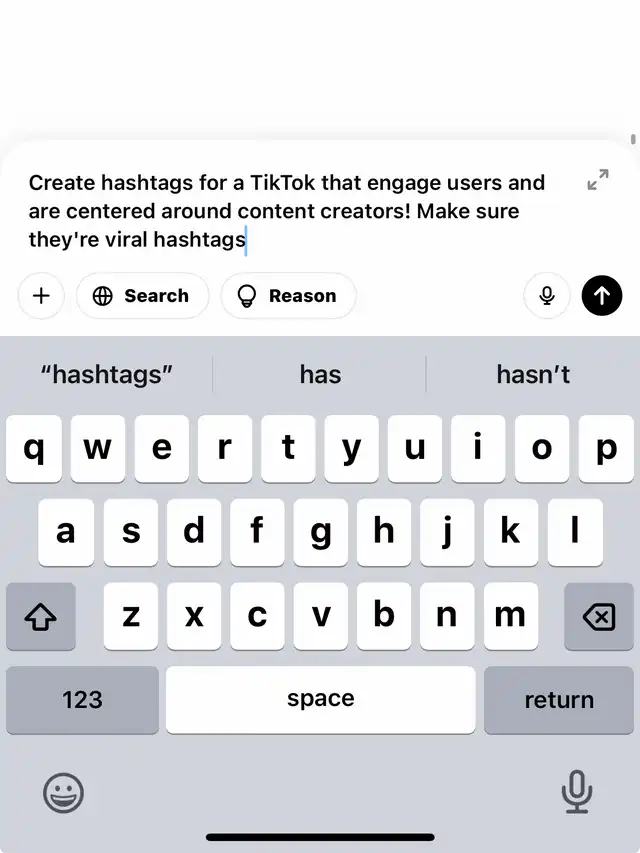Open the emoji keyboard
The height and width of the screenshot is (853, 640).
pyautogui.click(x=63, y=793)
